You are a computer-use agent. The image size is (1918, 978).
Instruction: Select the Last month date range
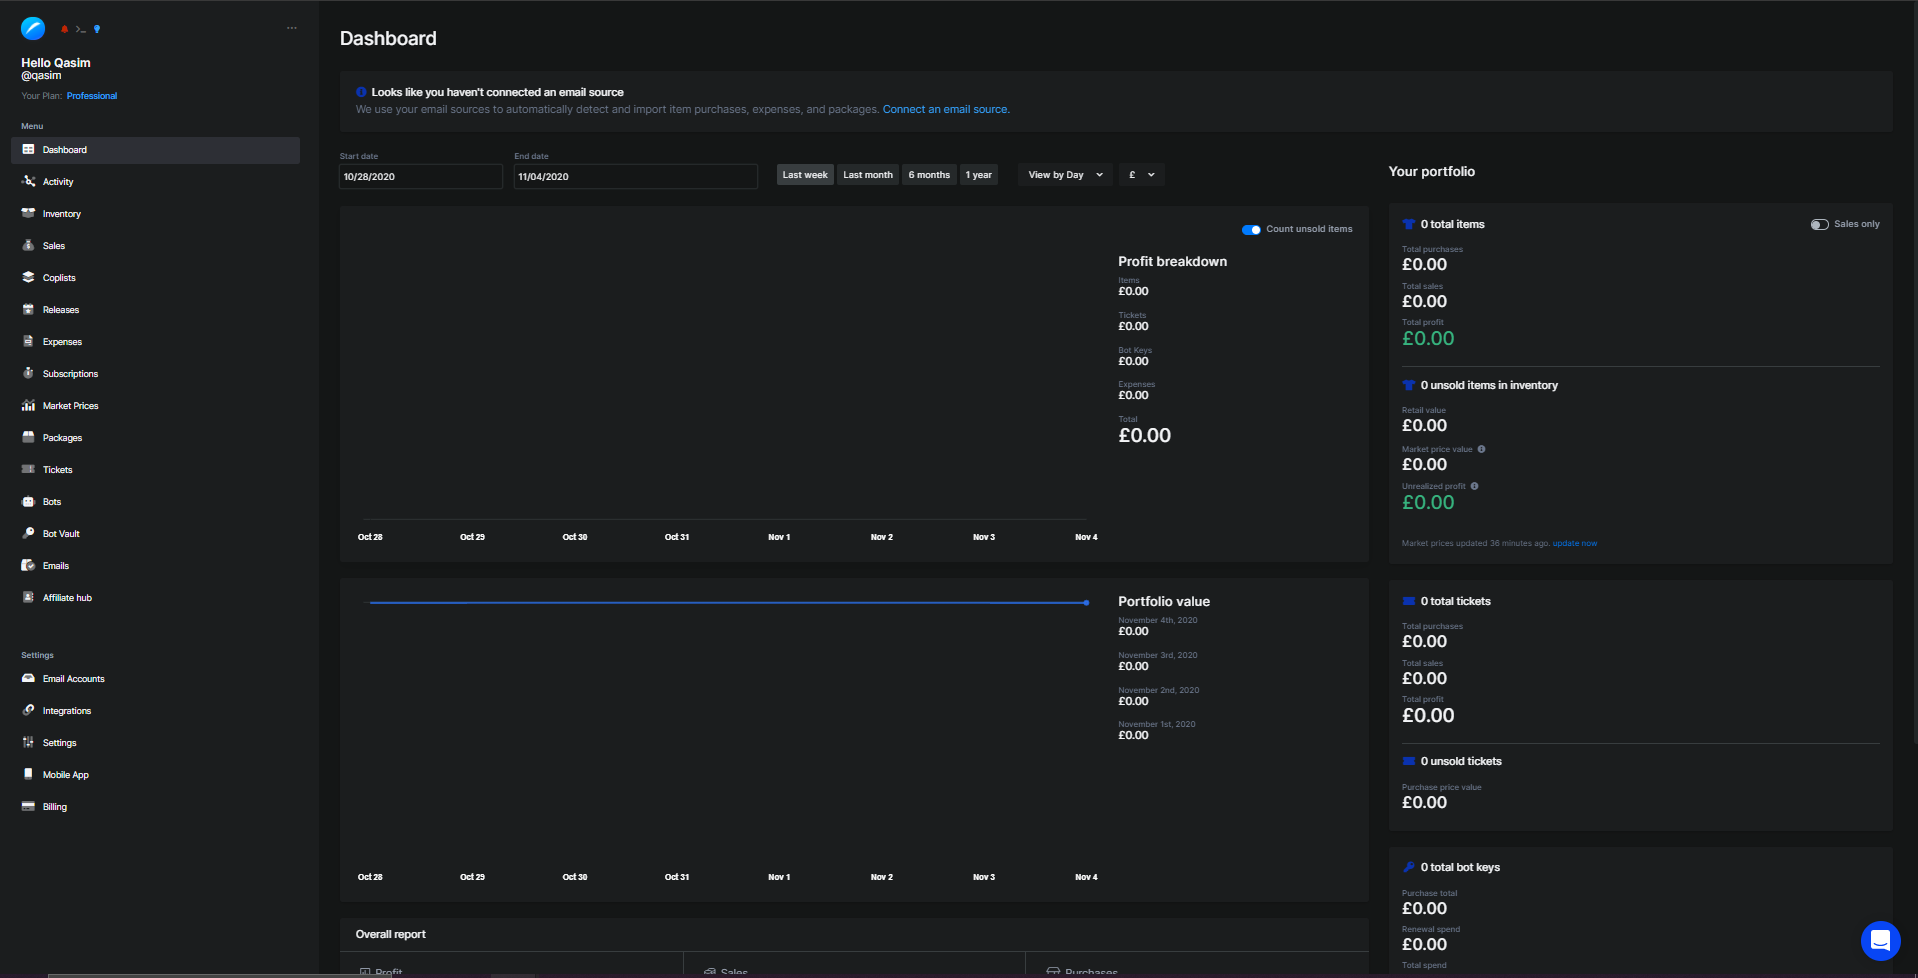(x=867, y=175)
